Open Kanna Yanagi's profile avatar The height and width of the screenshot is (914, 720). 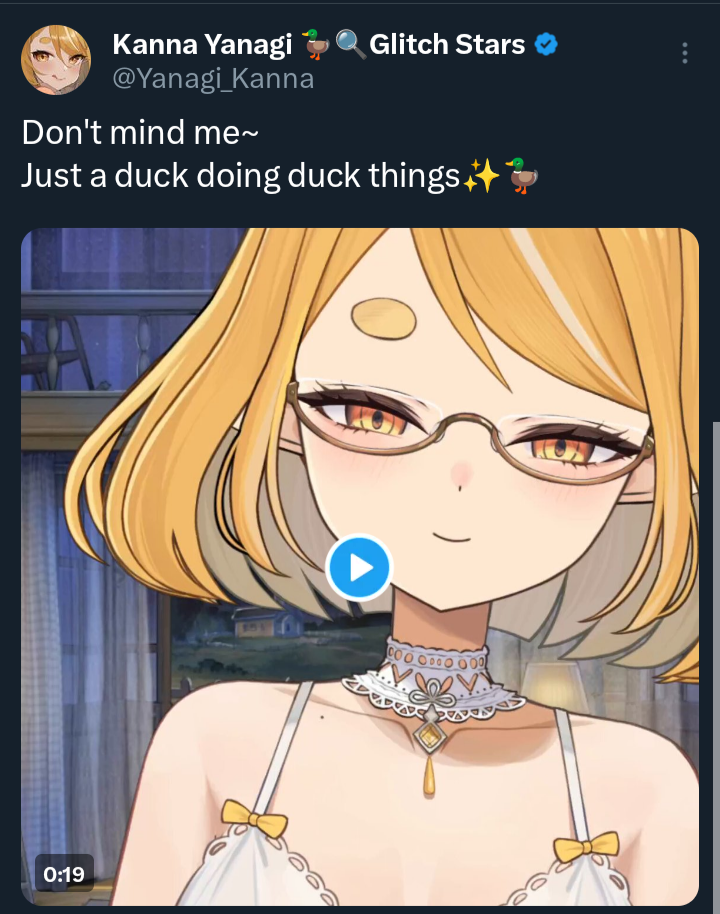tap(56, 59)
